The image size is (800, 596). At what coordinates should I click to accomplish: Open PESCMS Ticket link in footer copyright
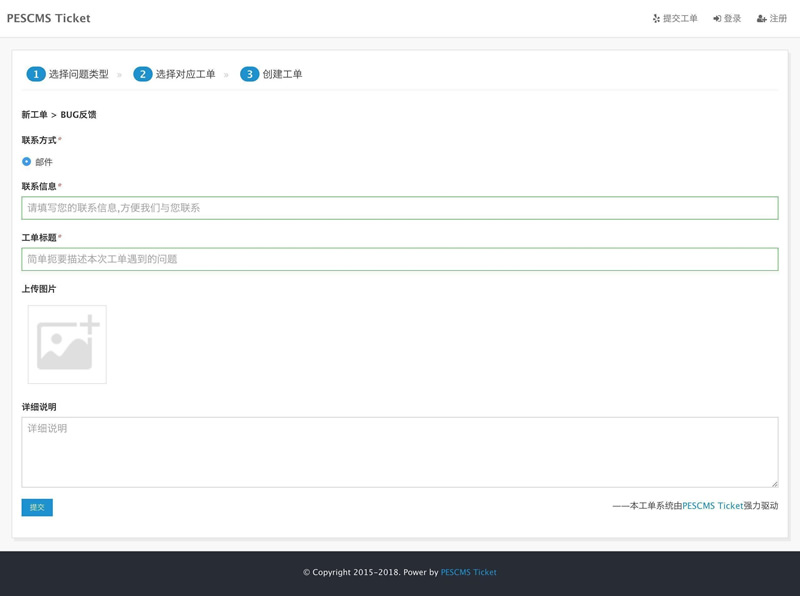tap(468, 572)
